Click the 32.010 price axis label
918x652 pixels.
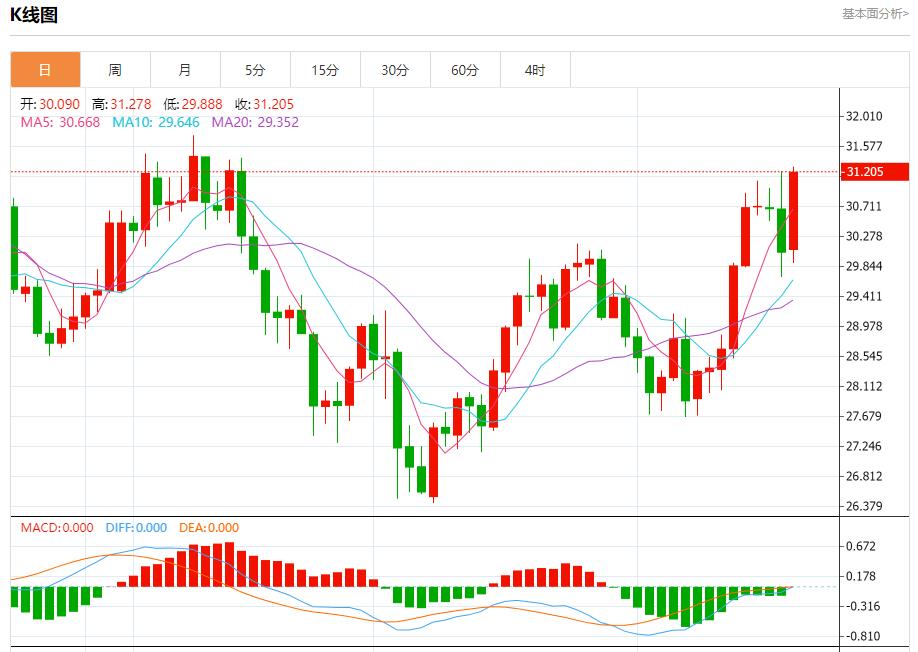tap(864, 117)
